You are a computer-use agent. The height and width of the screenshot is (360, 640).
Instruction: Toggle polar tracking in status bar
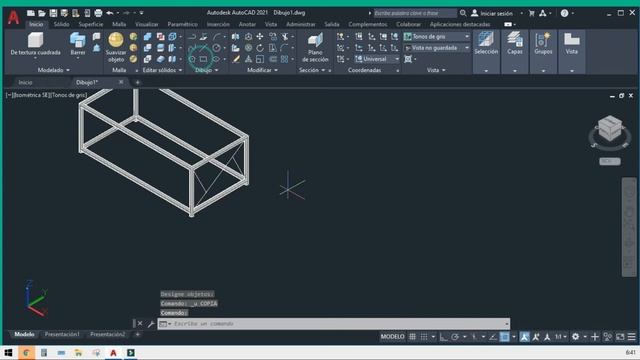(455, 337)
